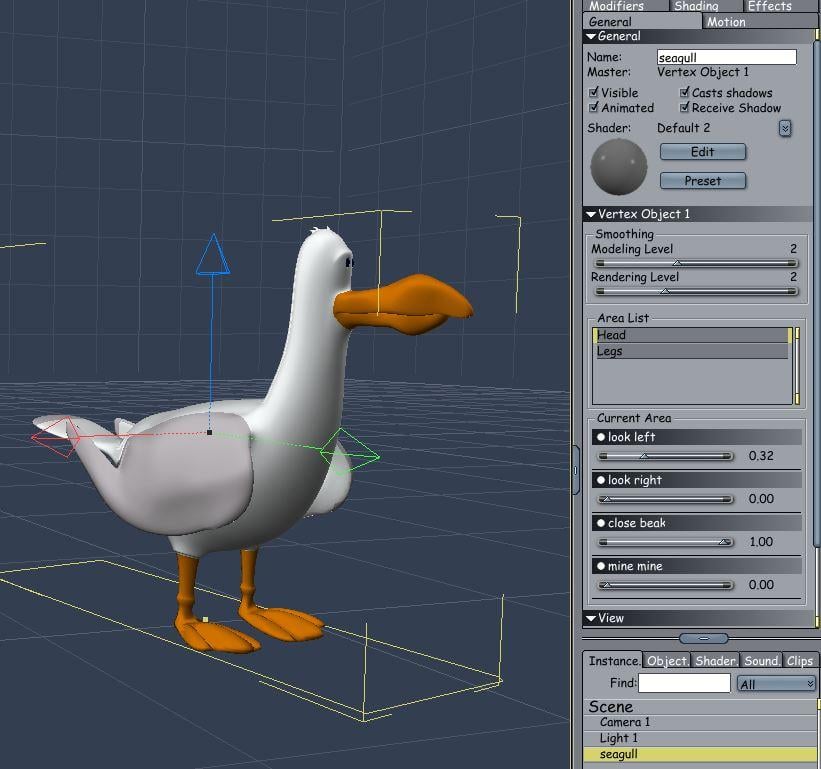Open the Sound tab in the browser
This screenshot has width=821, height=769.
[x=761, y=661]
